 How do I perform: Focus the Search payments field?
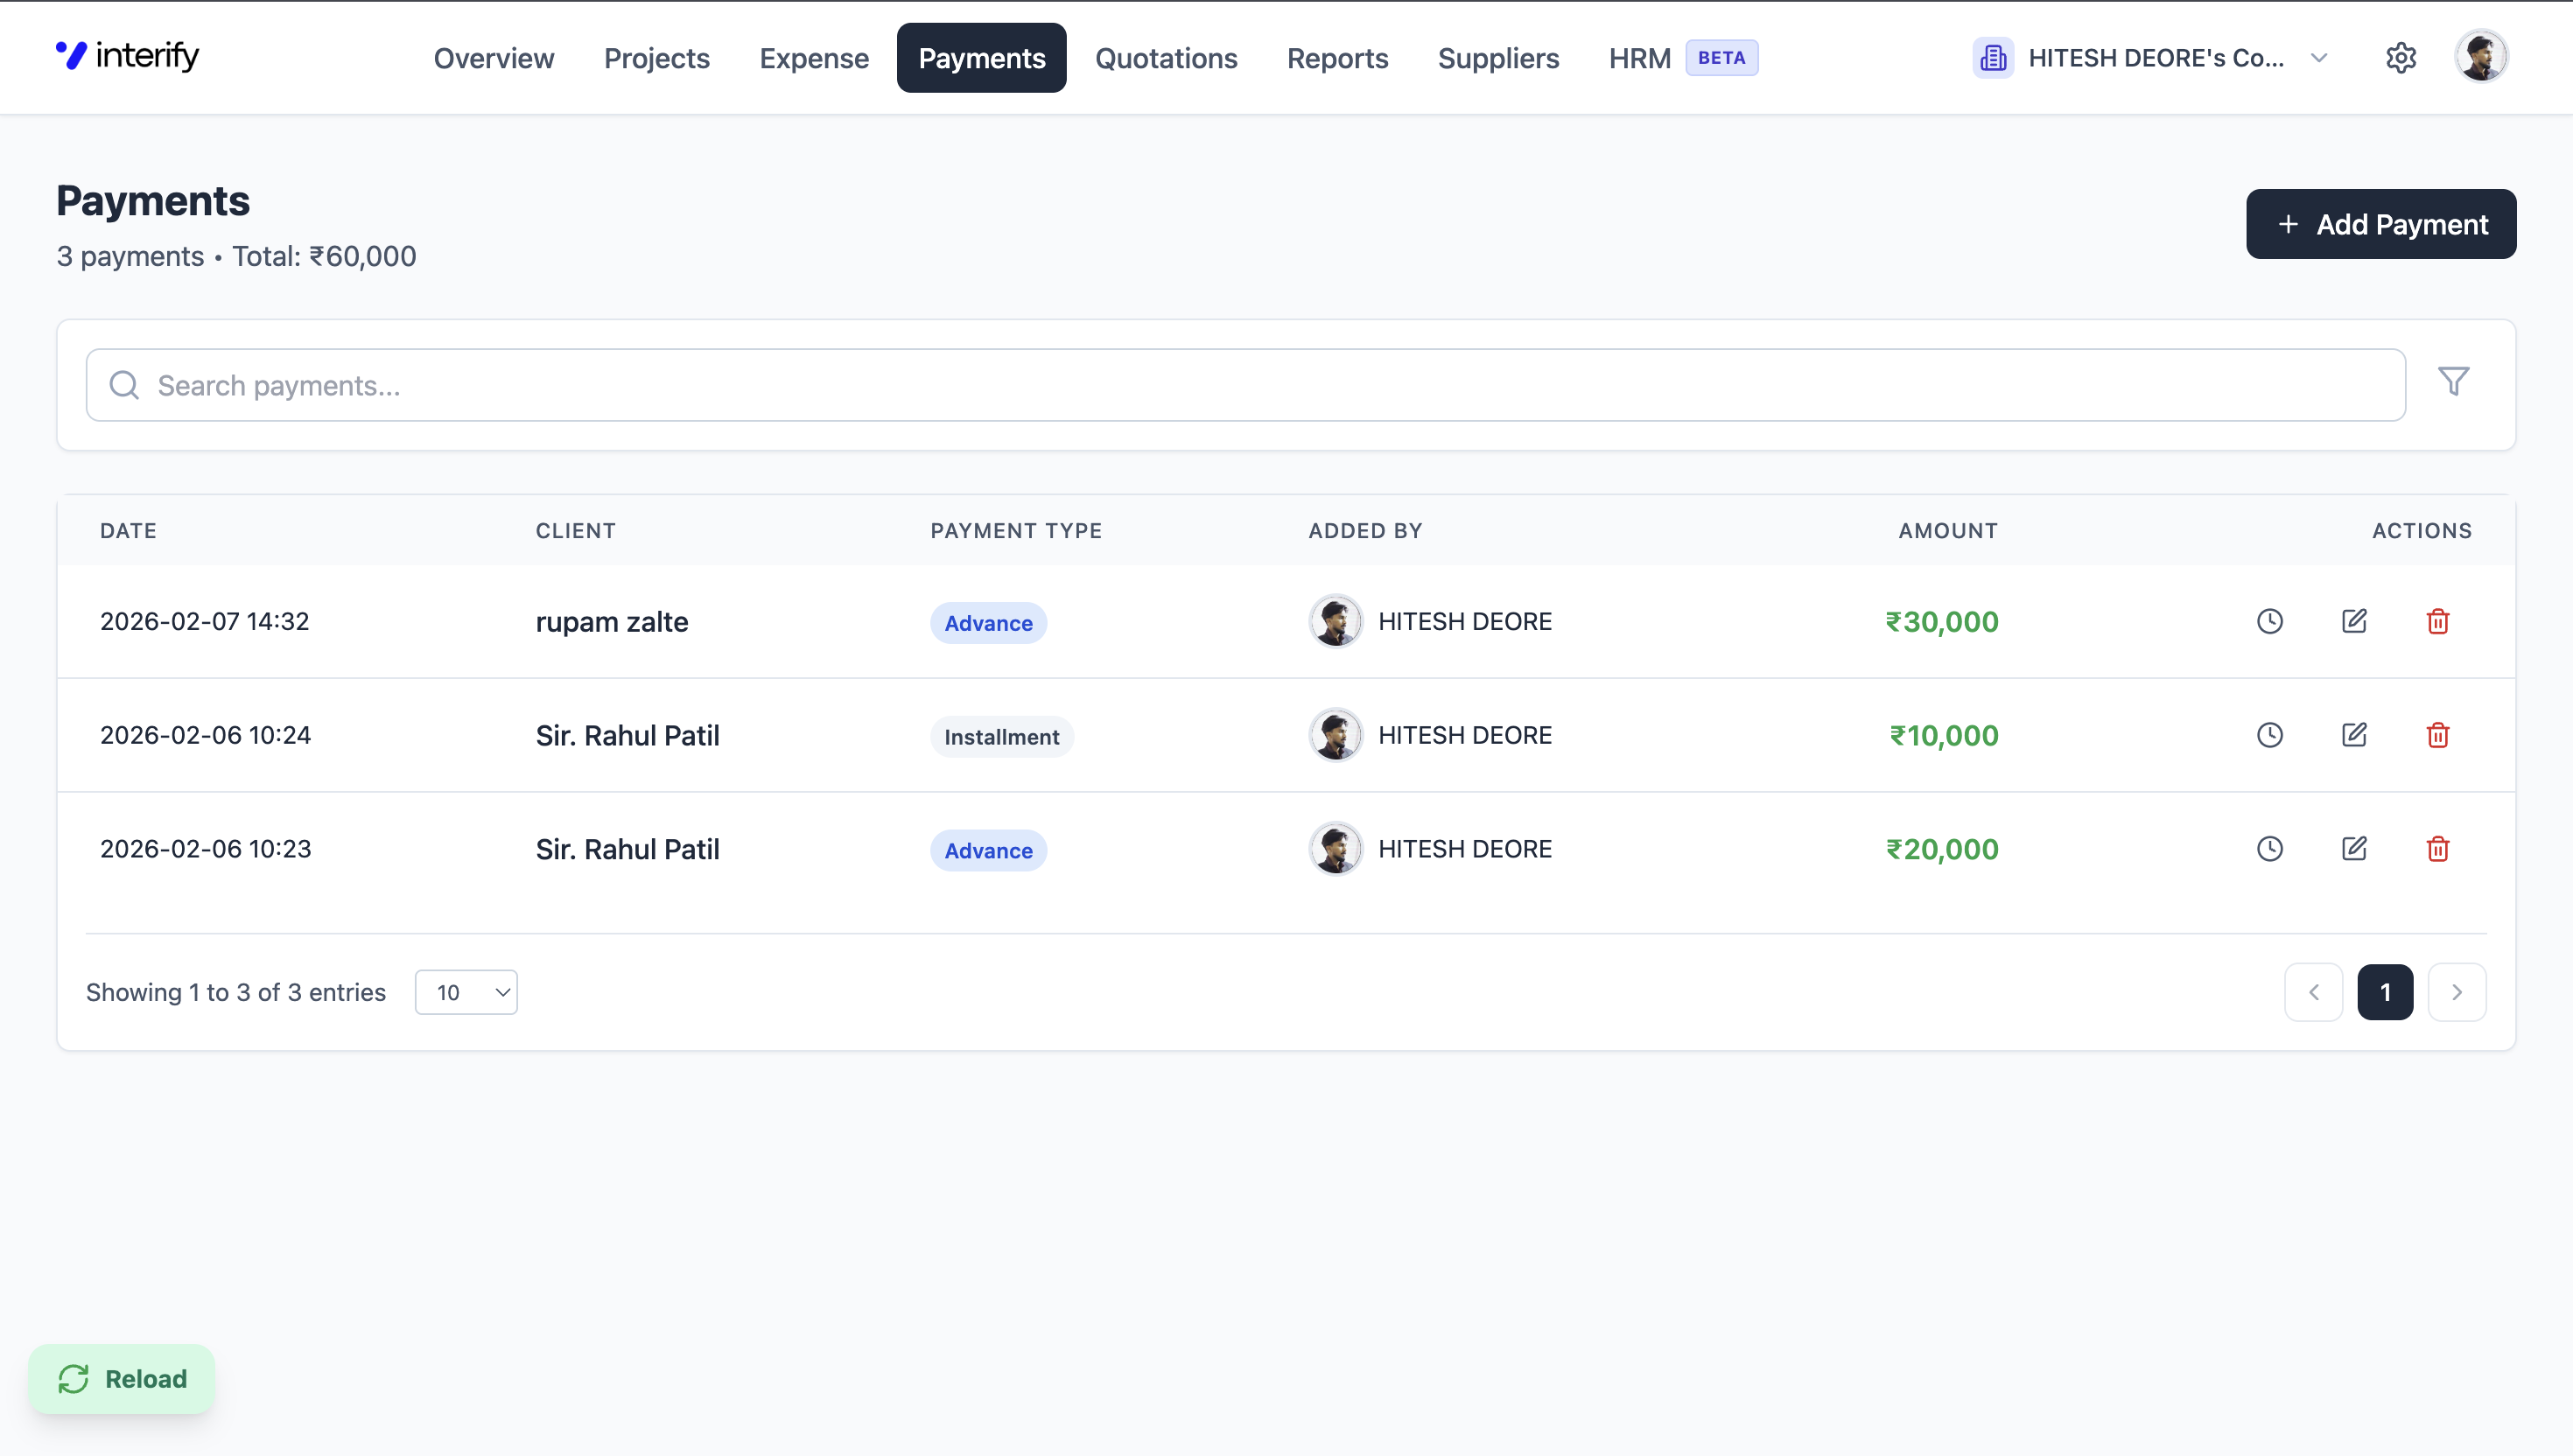tap(1245, 385)
